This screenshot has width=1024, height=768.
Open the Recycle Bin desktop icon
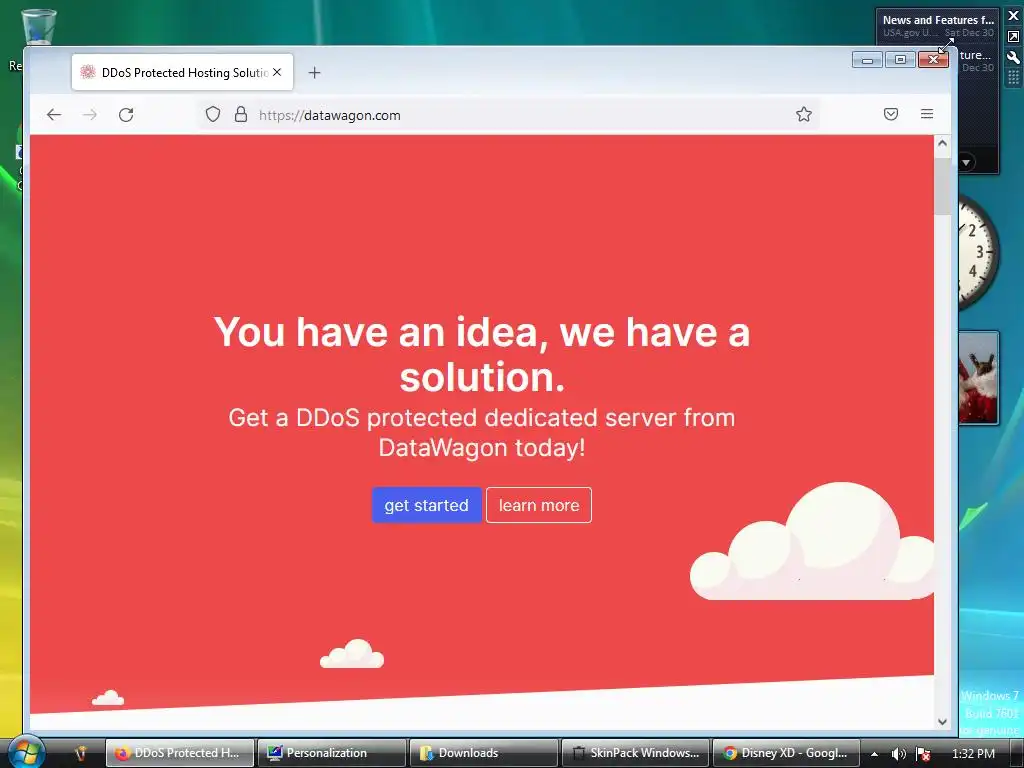pos(39,29)
